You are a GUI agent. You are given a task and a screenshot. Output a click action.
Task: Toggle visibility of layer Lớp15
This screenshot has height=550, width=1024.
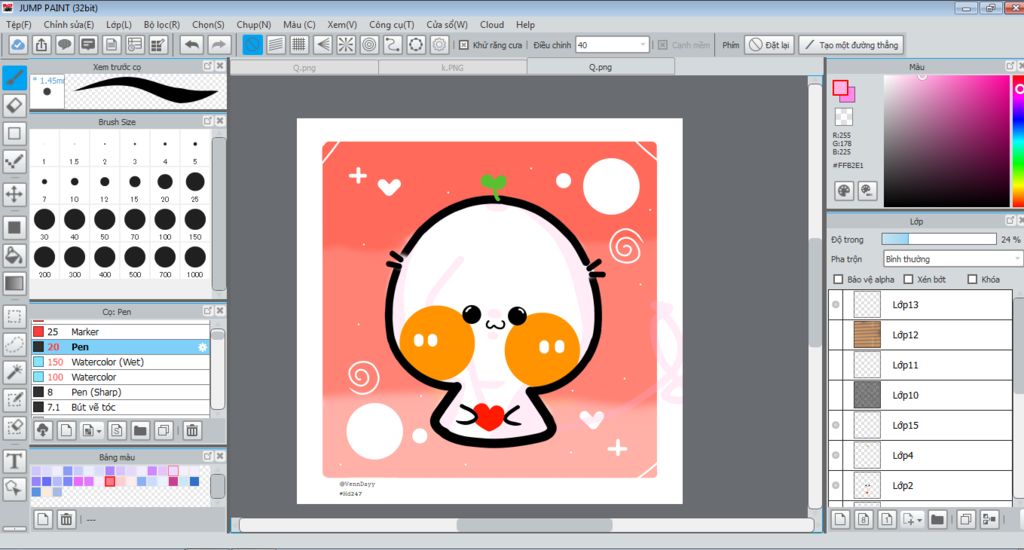pyautogui.click(x=836, y=425)
